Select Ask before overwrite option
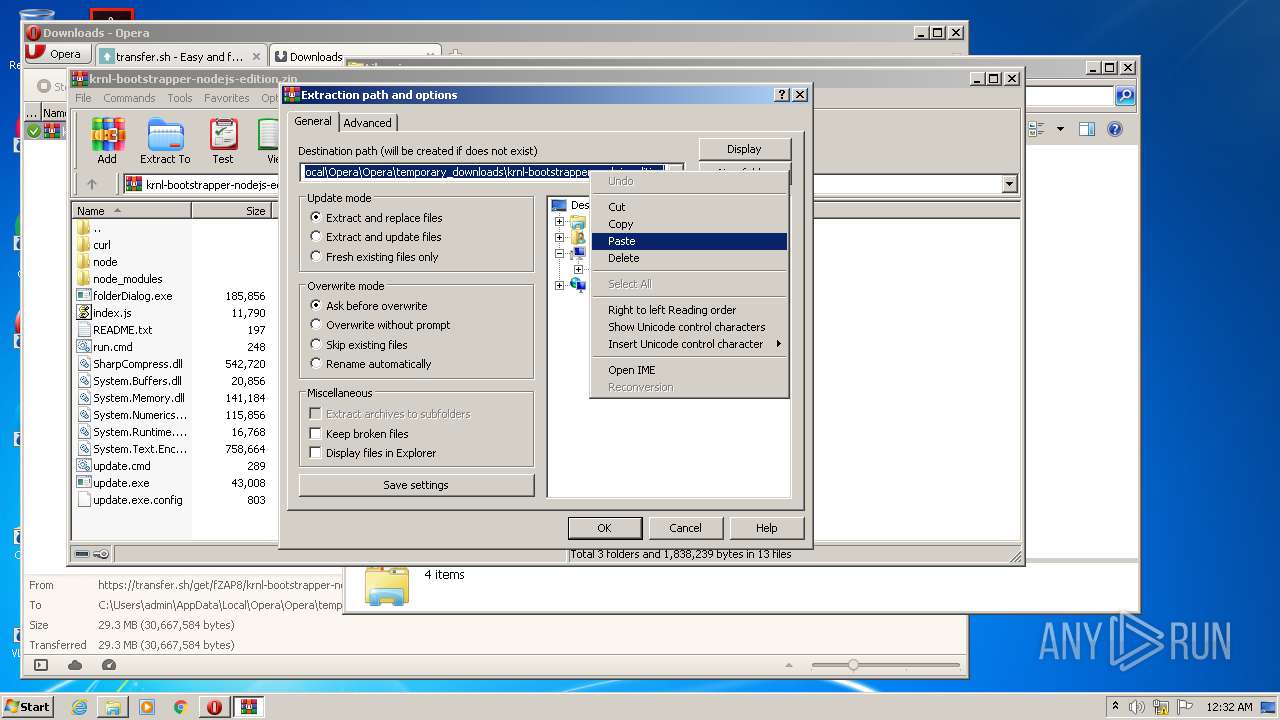 tap(316, 305)
